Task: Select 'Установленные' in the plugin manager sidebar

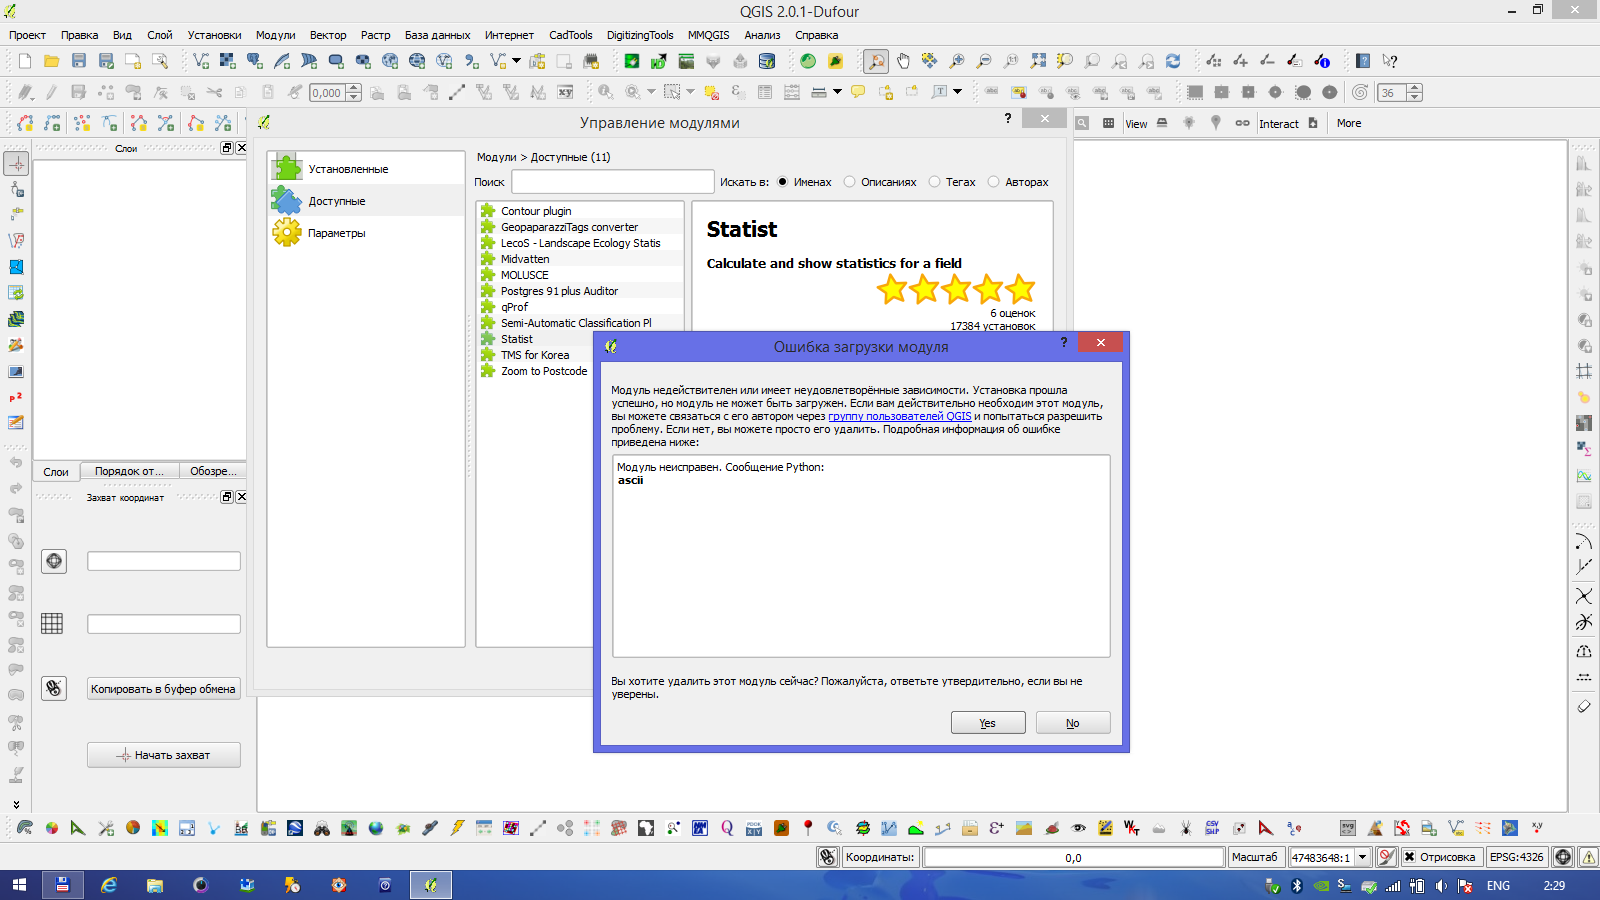Action: [348, 169]
